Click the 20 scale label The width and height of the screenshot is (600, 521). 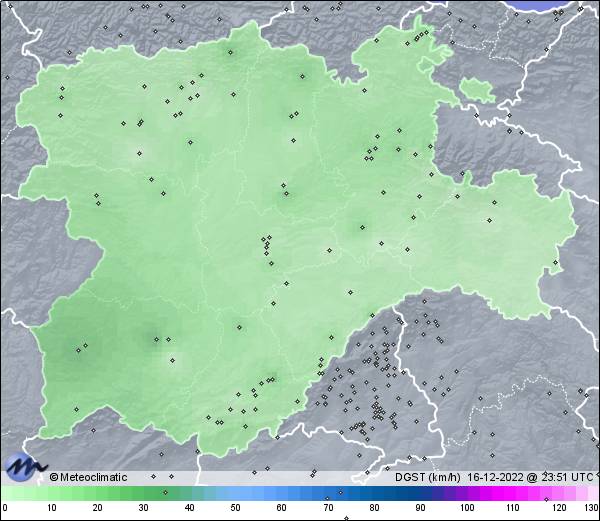tap(98, 508)
